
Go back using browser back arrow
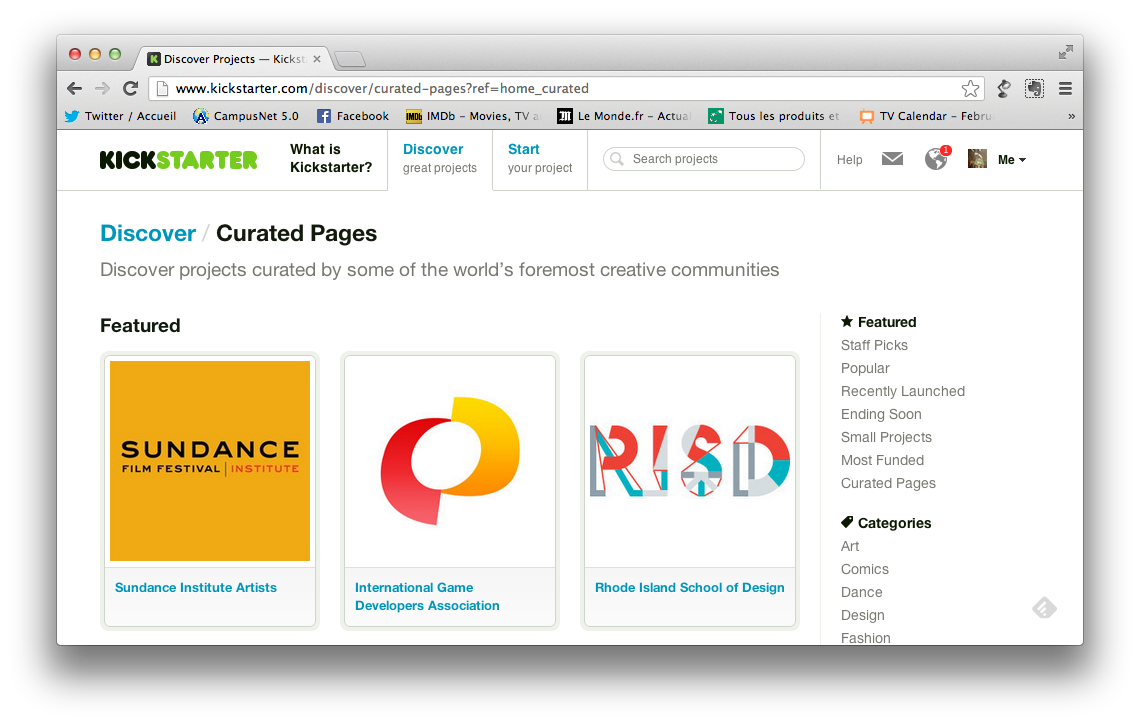click(74, 89)
